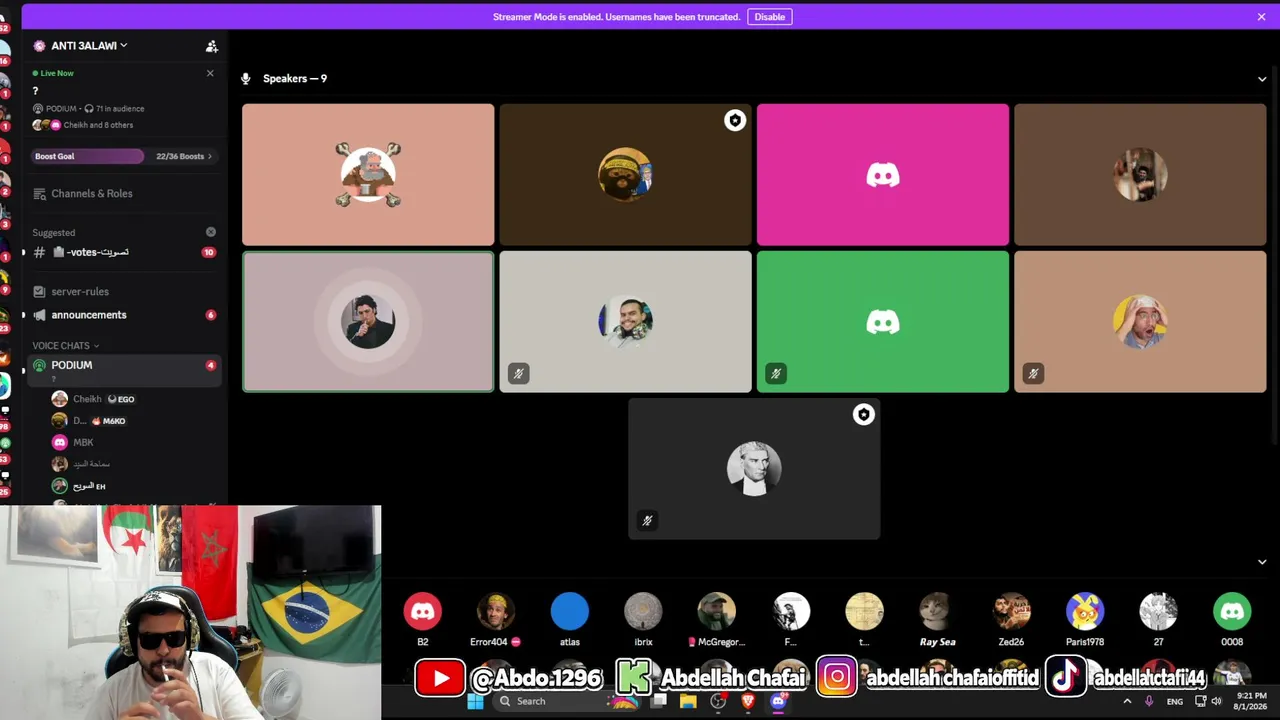Click audience member Zed26's avatar
Image resolution: width=1280 pixels, height=720 pixels.
pos(1011,612)
